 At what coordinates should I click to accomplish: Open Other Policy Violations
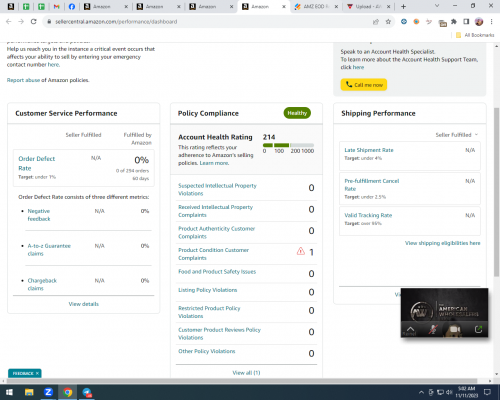(207, 351)
